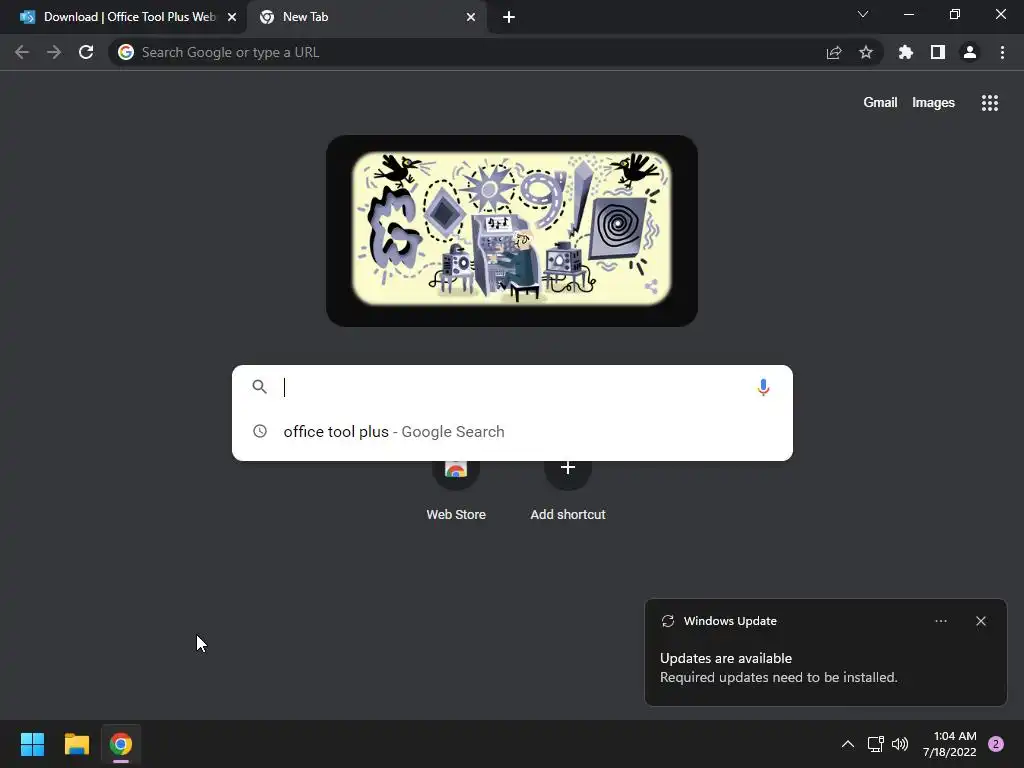
Task: Close the New Tab tab
Action: point(471,17)
